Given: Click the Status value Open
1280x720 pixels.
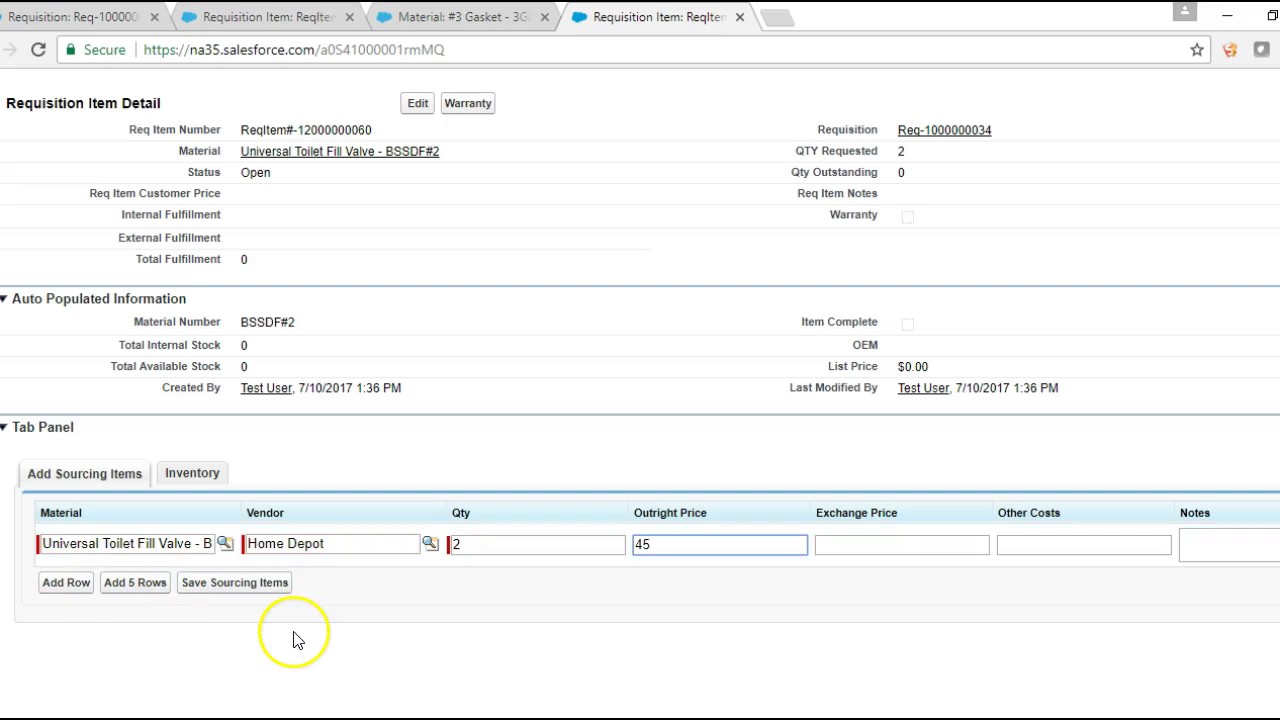Looking at the screenshot, I should [x=255, y=173].
